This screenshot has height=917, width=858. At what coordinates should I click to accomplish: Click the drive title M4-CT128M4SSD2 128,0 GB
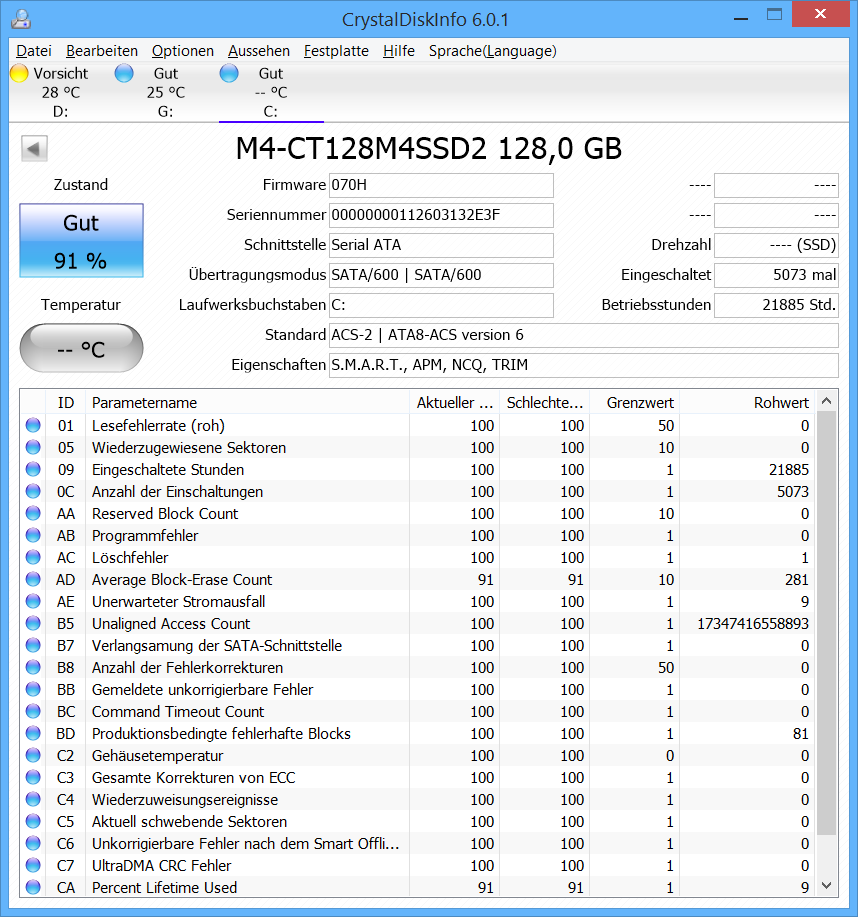pos(429,149)
